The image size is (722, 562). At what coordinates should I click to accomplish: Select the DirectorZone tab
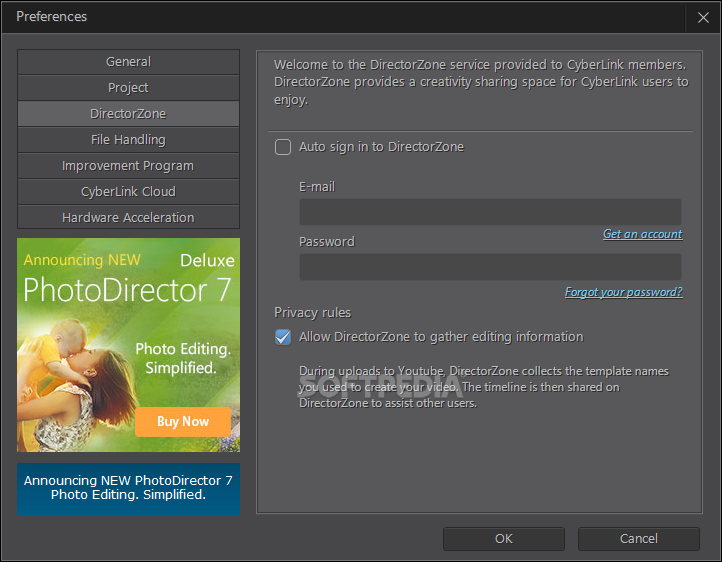click(128, 114)
